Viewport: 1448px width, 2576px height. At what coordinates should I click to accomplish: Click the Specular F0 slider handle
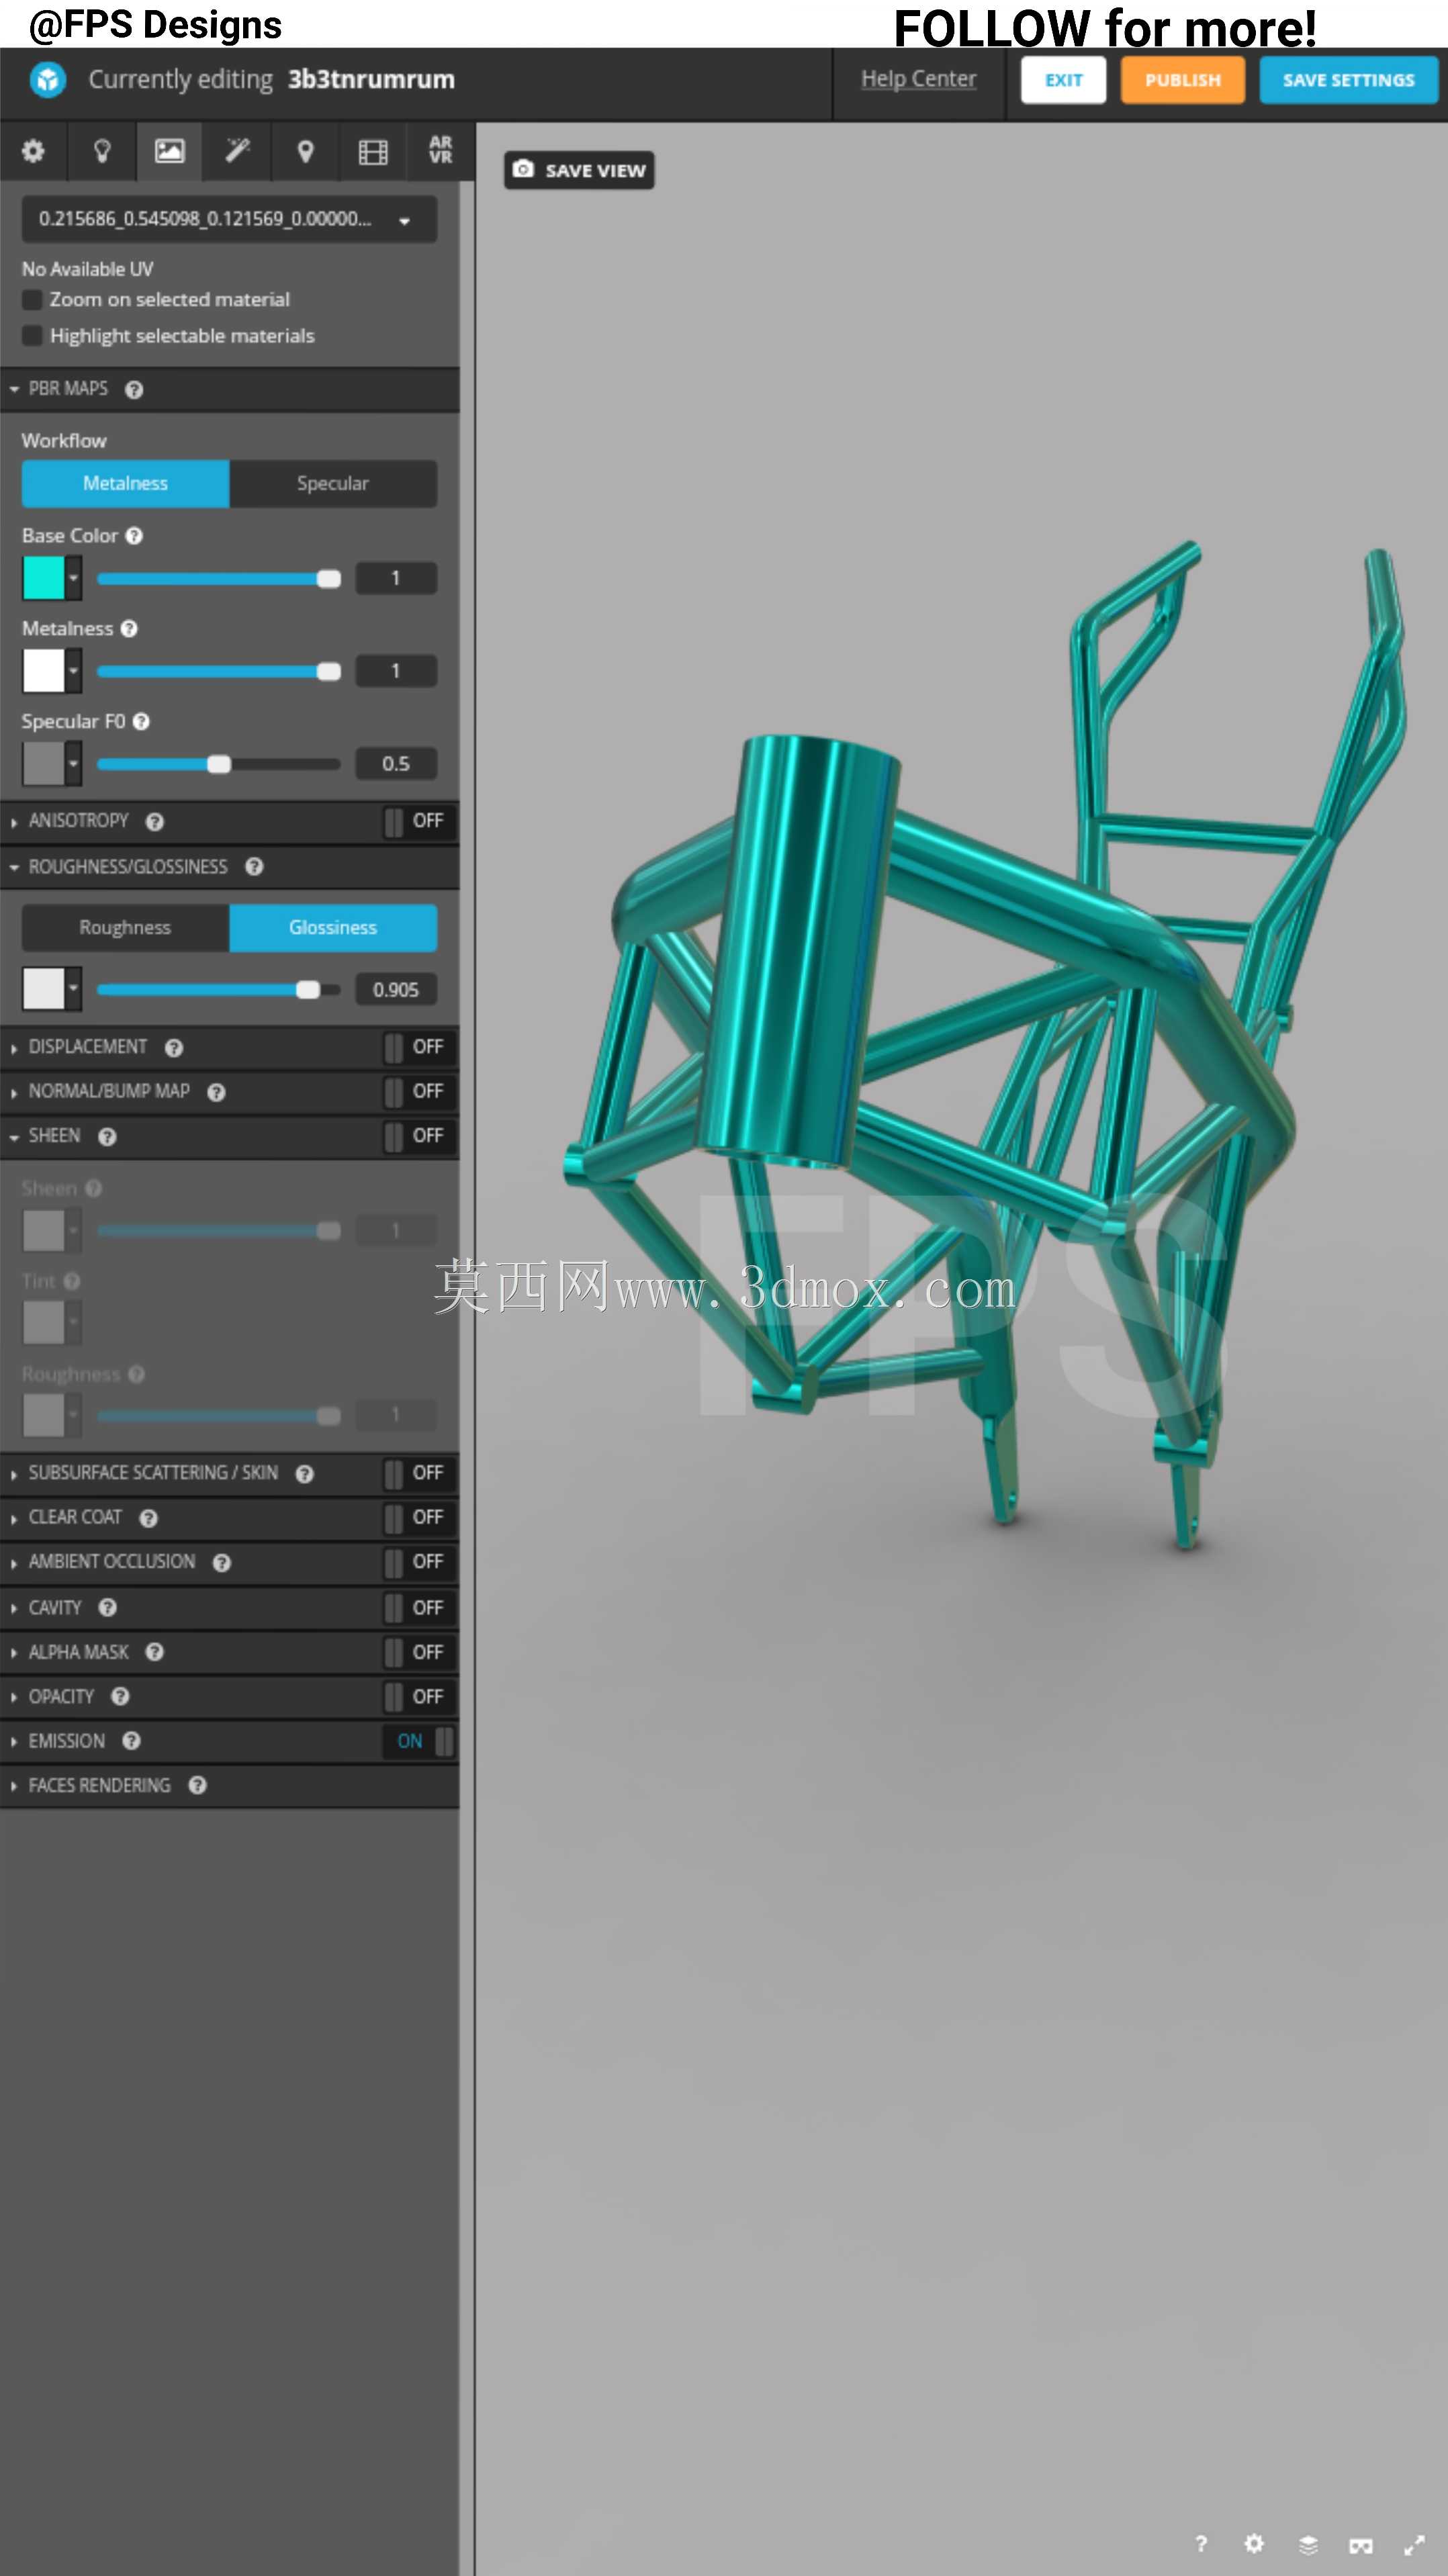[219, 765]
